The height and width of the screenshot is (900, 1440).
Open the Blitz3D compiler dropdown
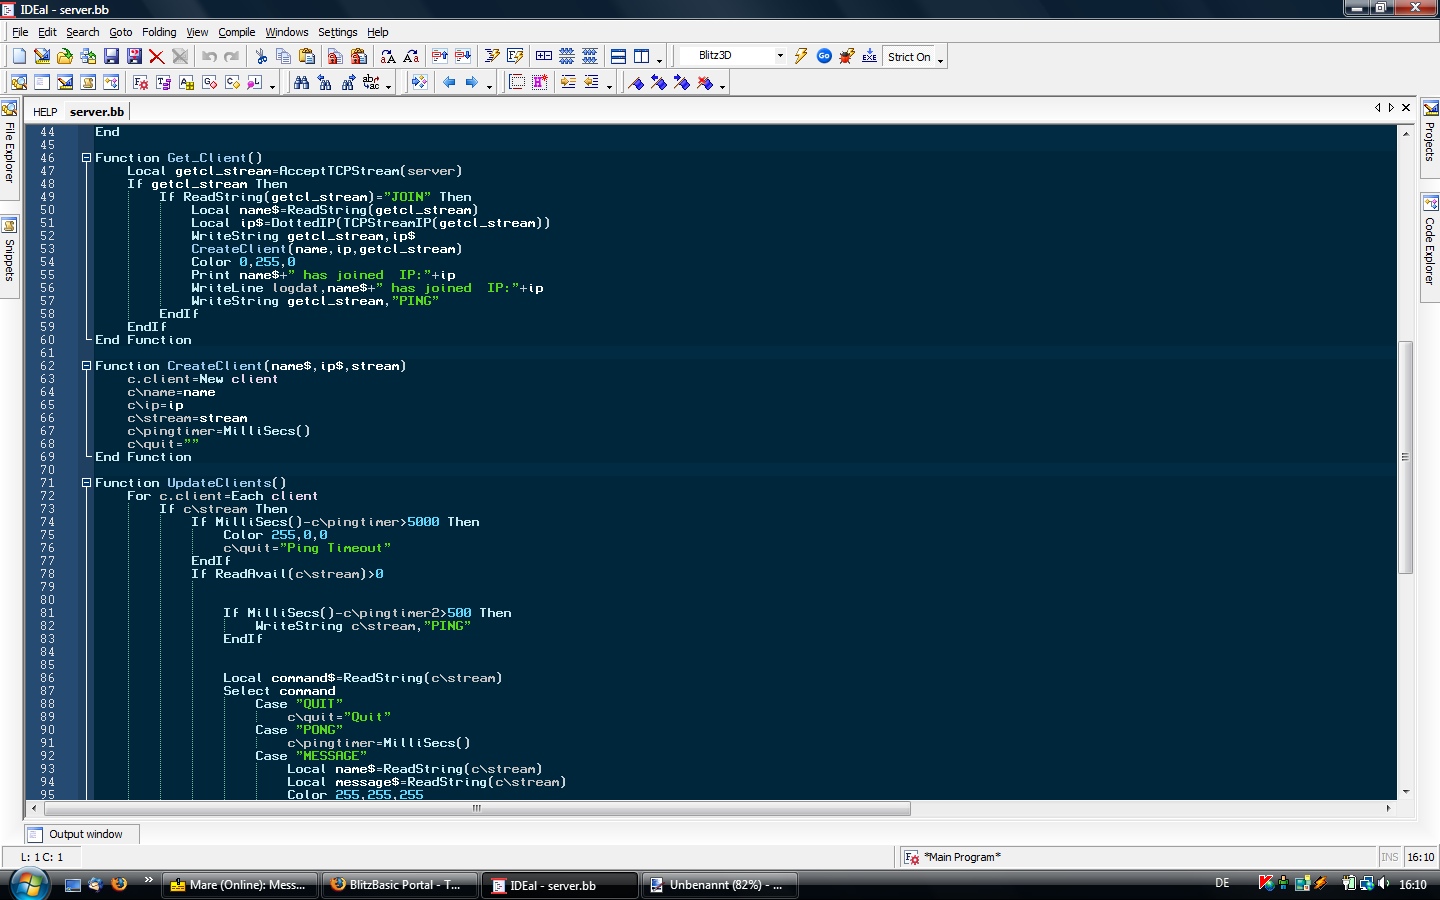tap(780, 56)
